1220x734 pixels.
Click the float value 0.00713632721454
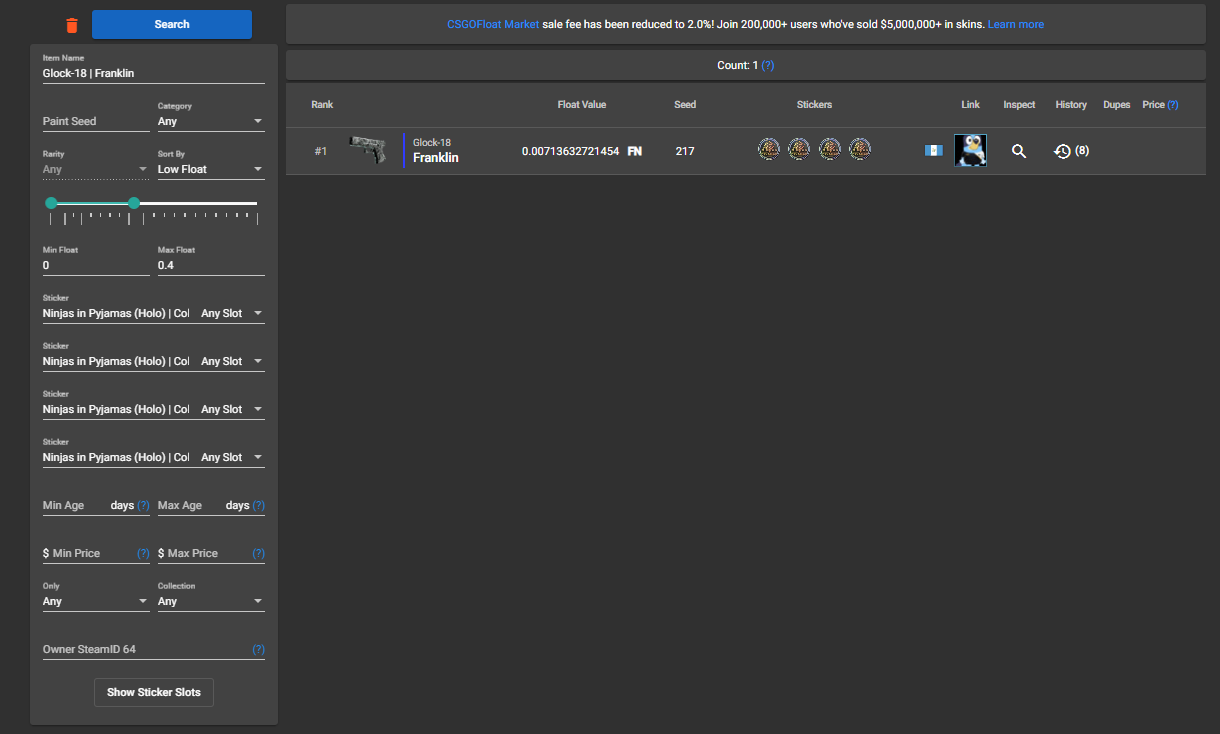(570, 151)
